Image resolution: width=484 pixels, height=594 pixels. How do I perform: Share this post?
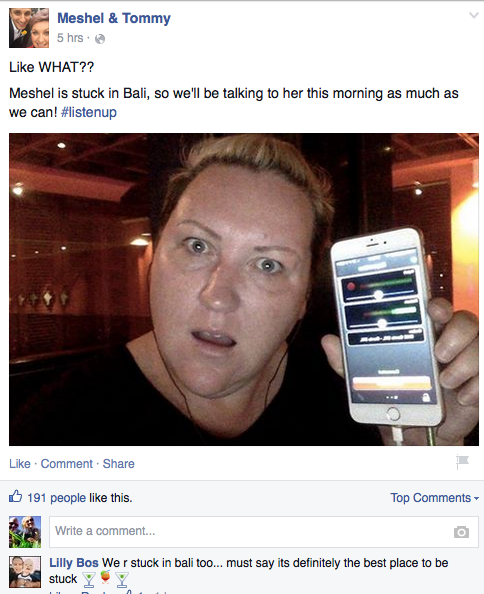point(119,464)
